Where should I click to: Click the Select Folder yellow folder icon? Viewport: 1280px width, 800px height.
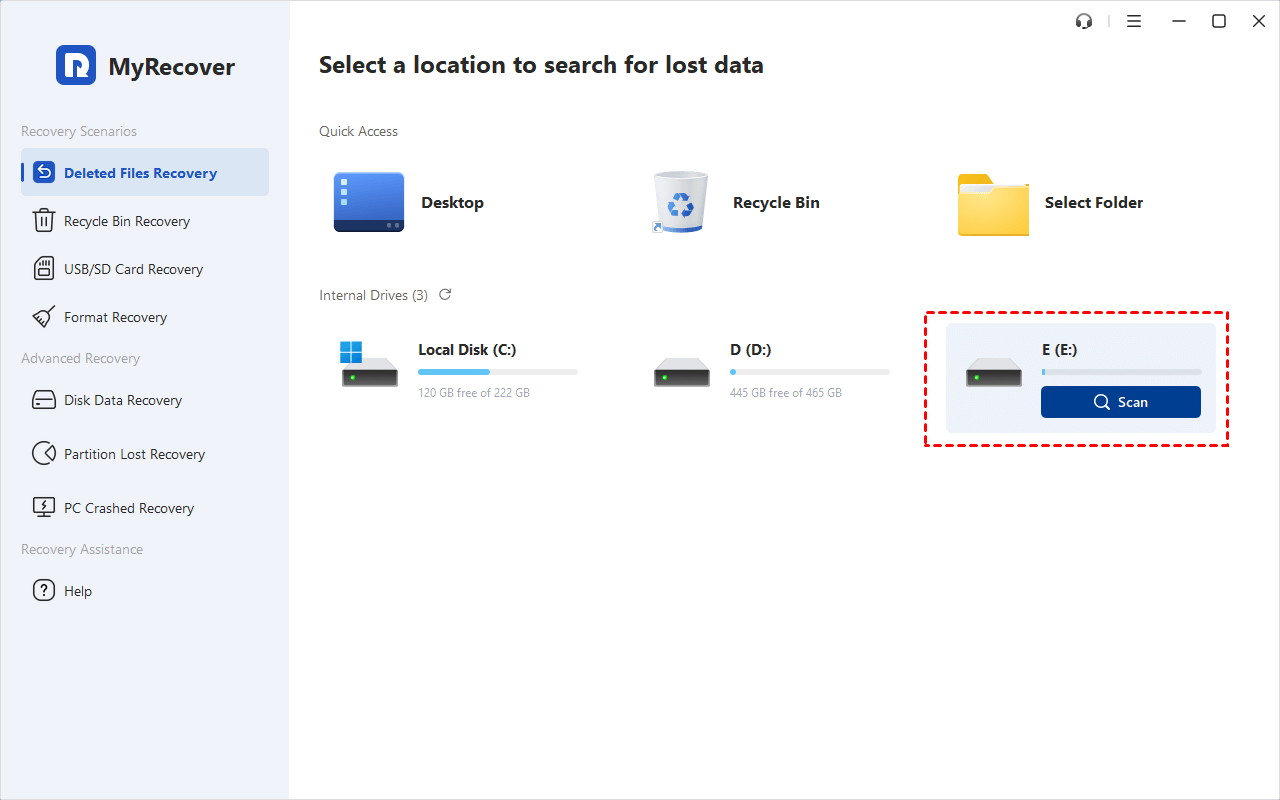993,205
